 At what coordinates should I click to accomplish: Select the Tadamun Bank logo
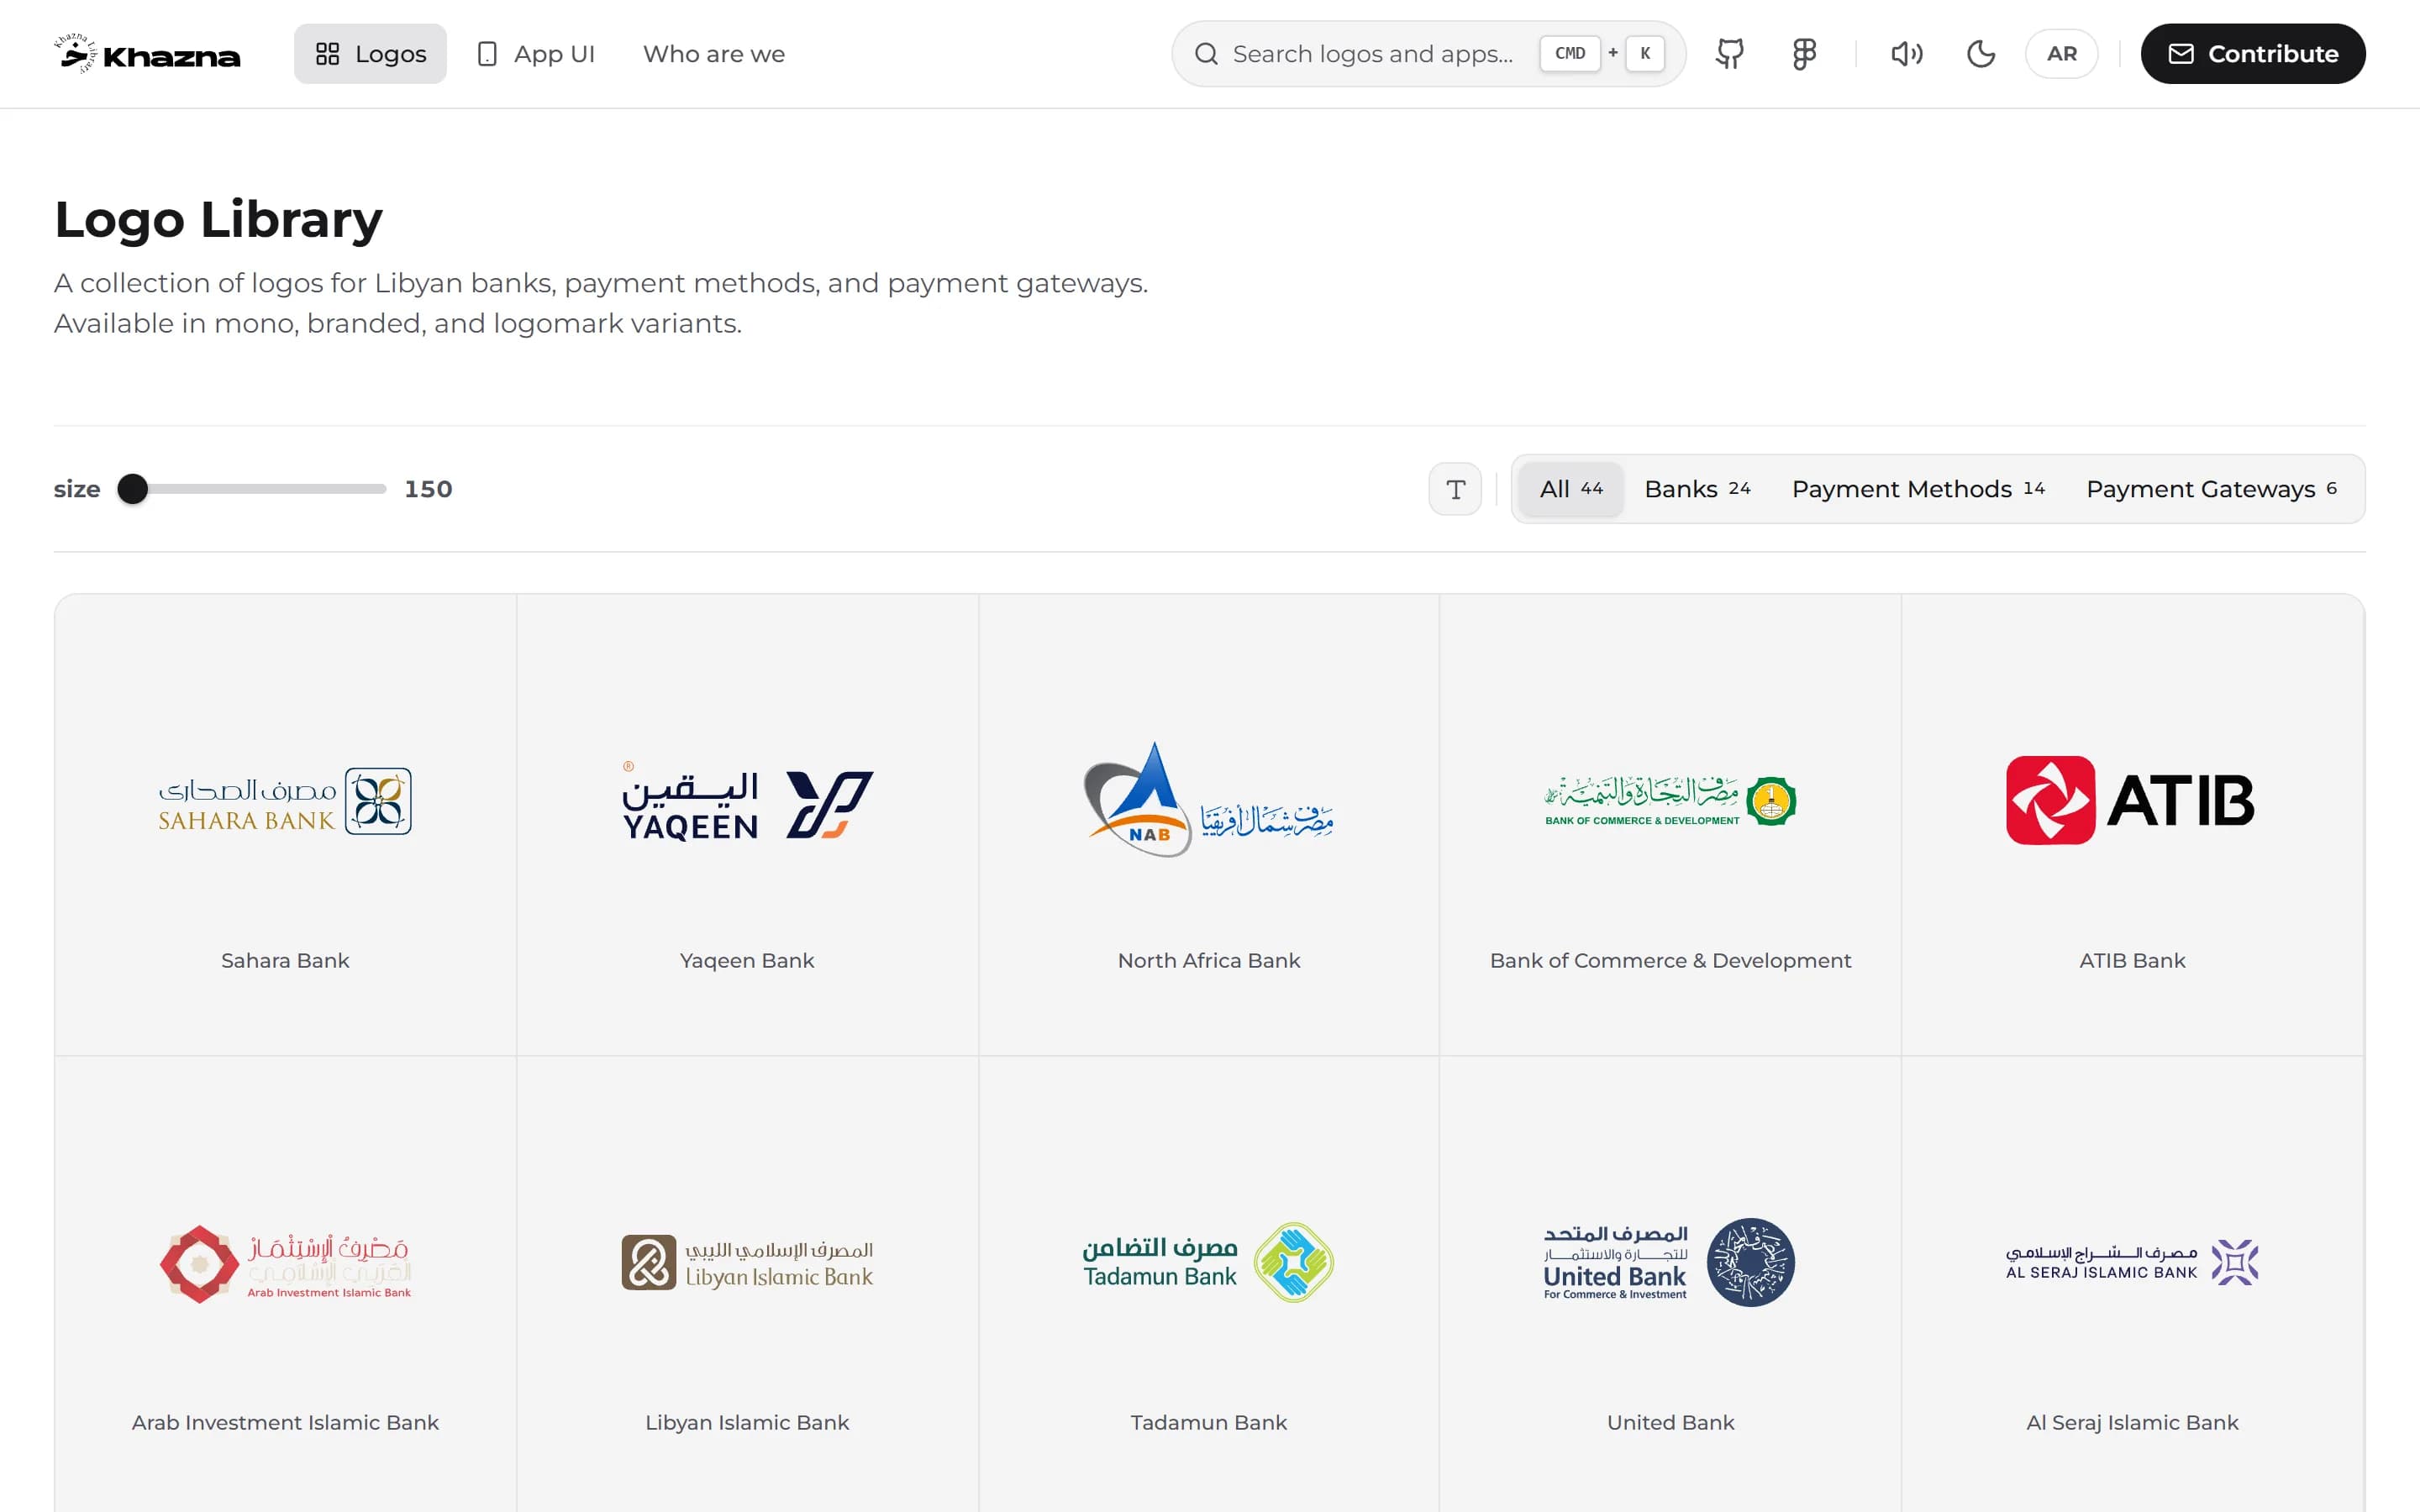point(1208,1262)
